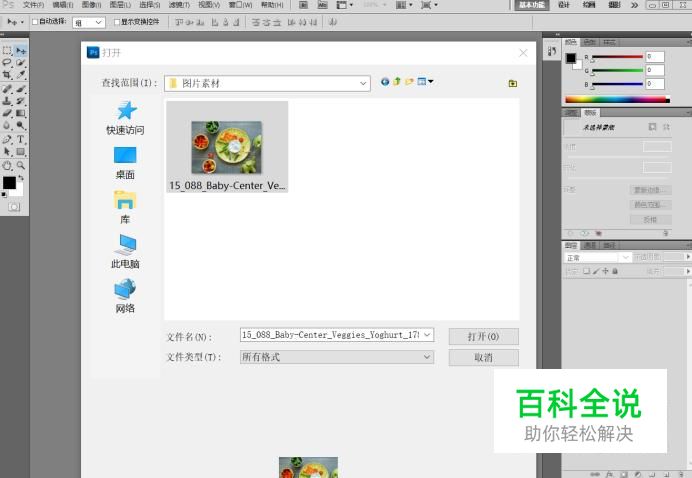Open the arrange documents dropdown
Image resolution: width=692 pixels, height=478 pixels.
[x=404, y=5]
